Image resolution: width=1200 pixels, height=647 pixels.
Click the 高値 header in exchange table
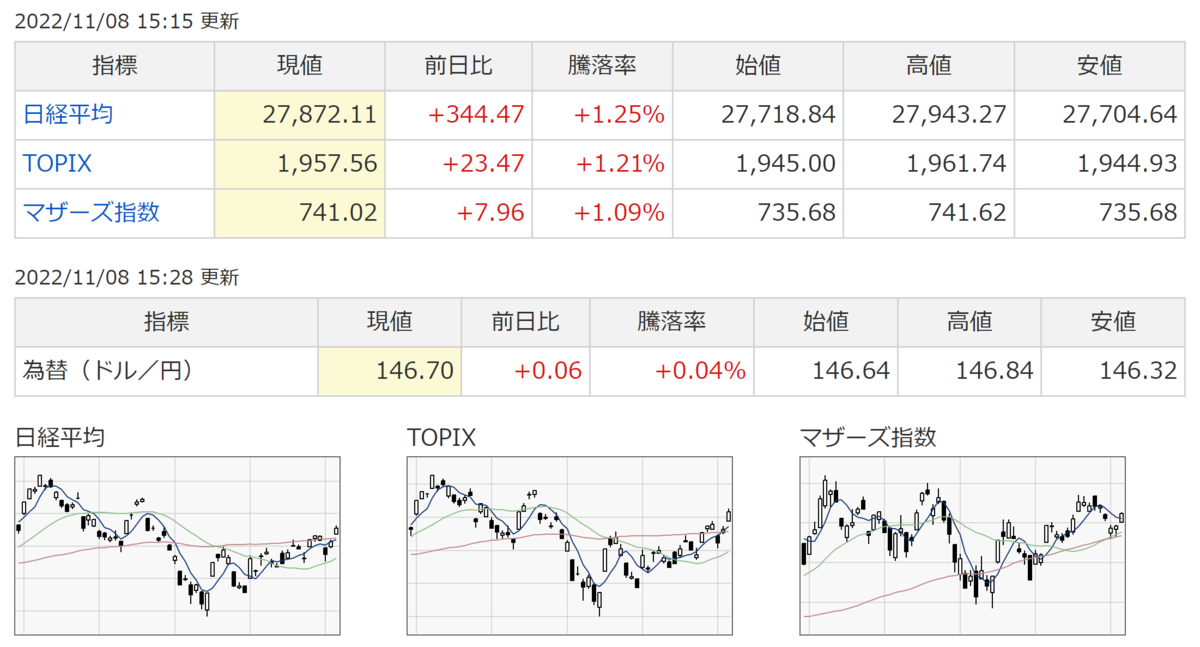[970, 322]
